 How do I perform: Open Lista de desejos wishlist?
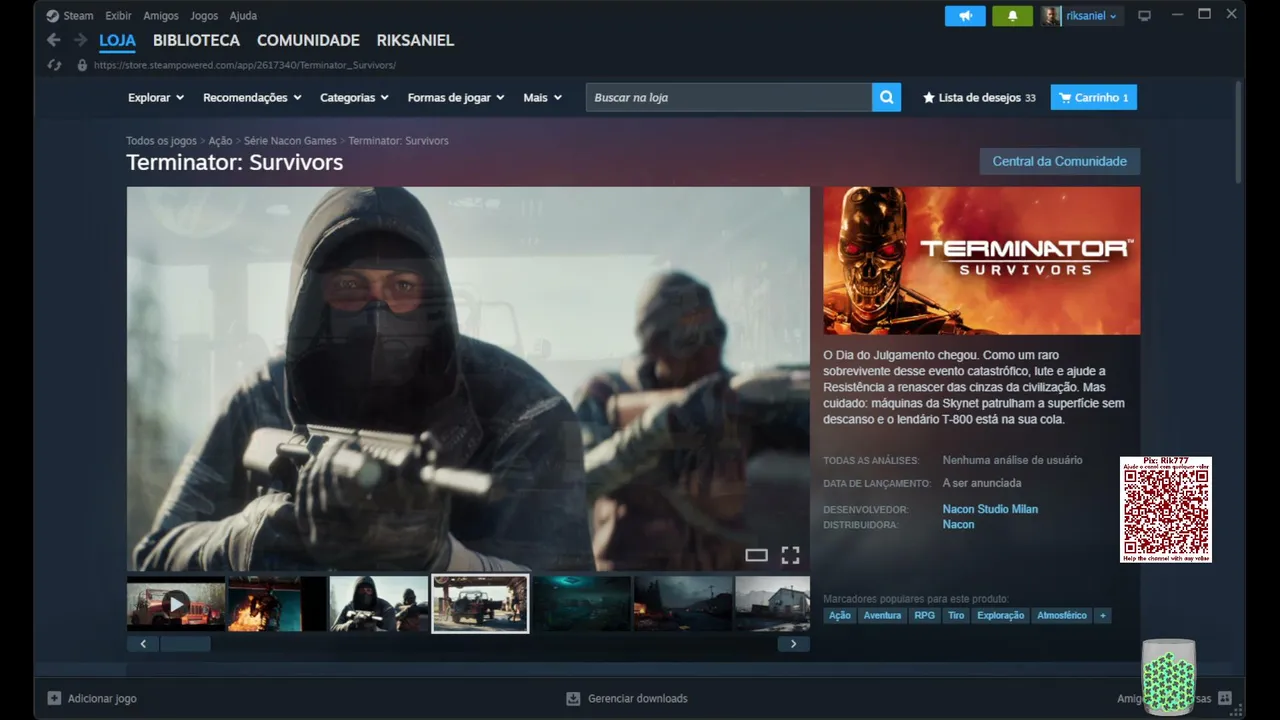tap(979, 98)
